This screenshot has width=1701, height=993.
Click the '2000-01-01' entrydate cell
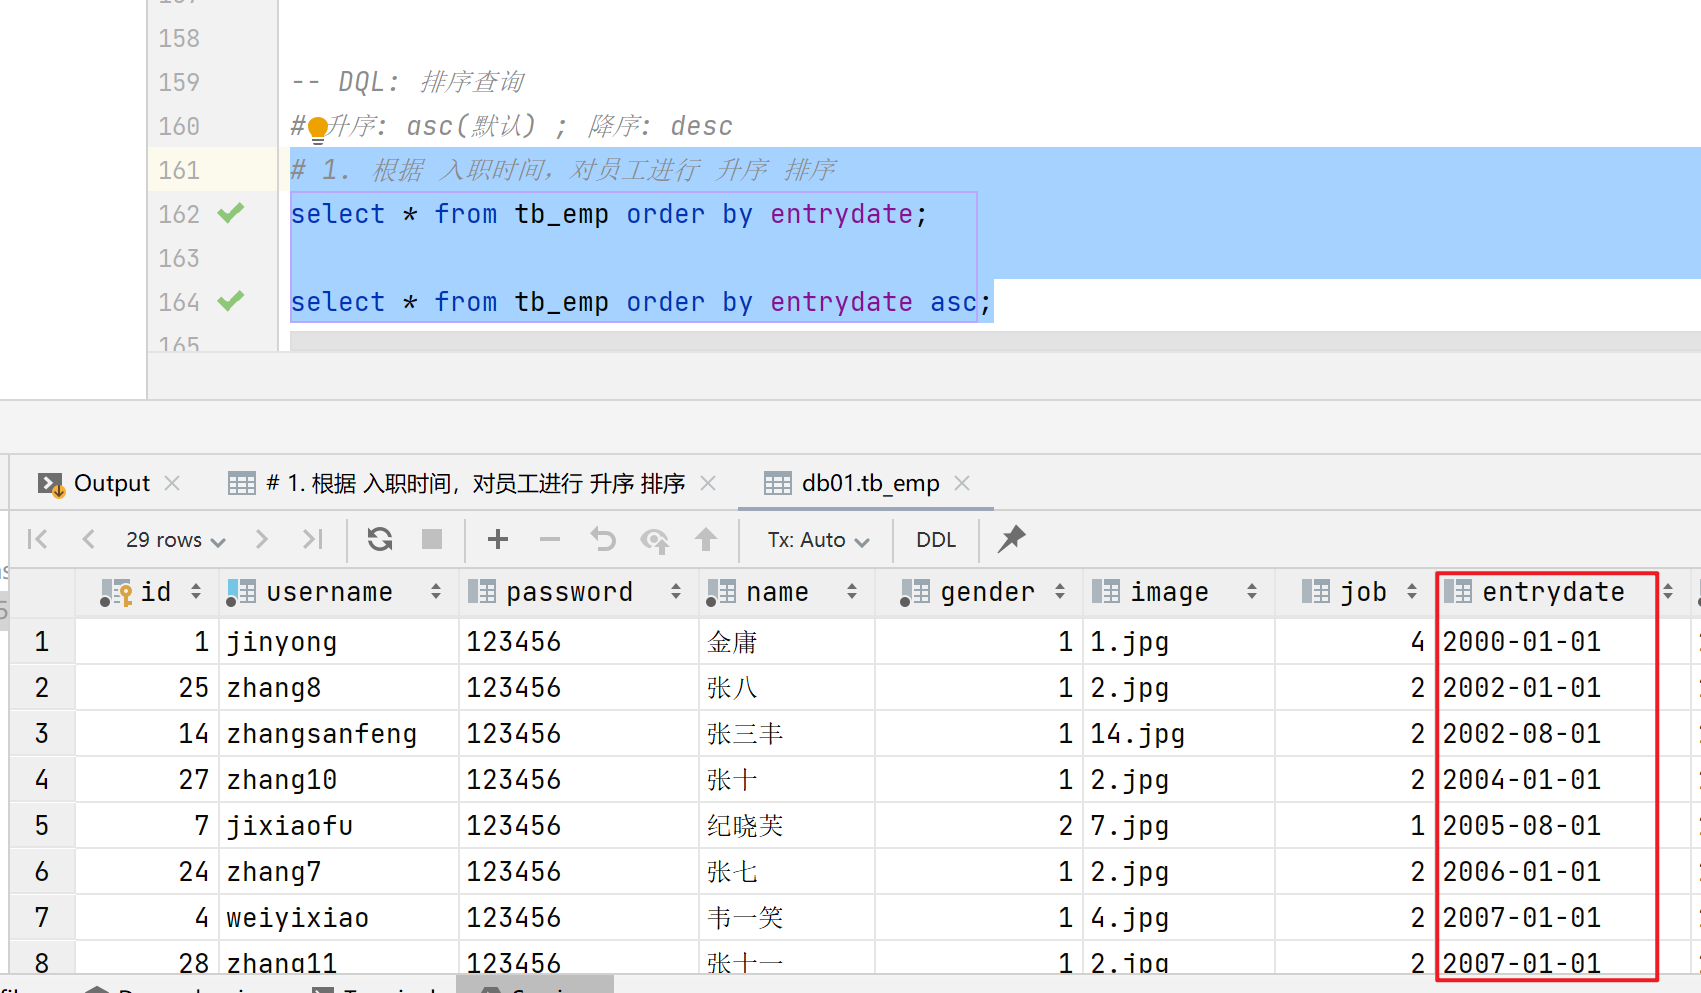click(1562, 642)
